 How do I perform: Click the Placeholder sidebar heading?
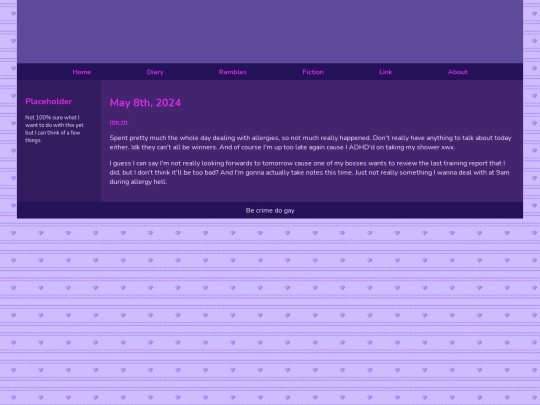click(x=49, y=101)
